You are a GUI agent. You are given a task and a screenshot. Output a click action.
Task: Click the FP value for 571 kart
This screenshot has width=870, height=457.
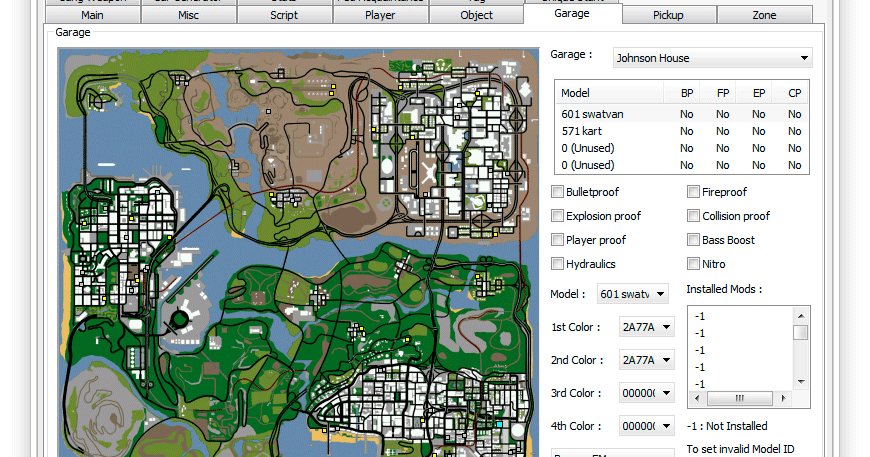pos(722,131)
